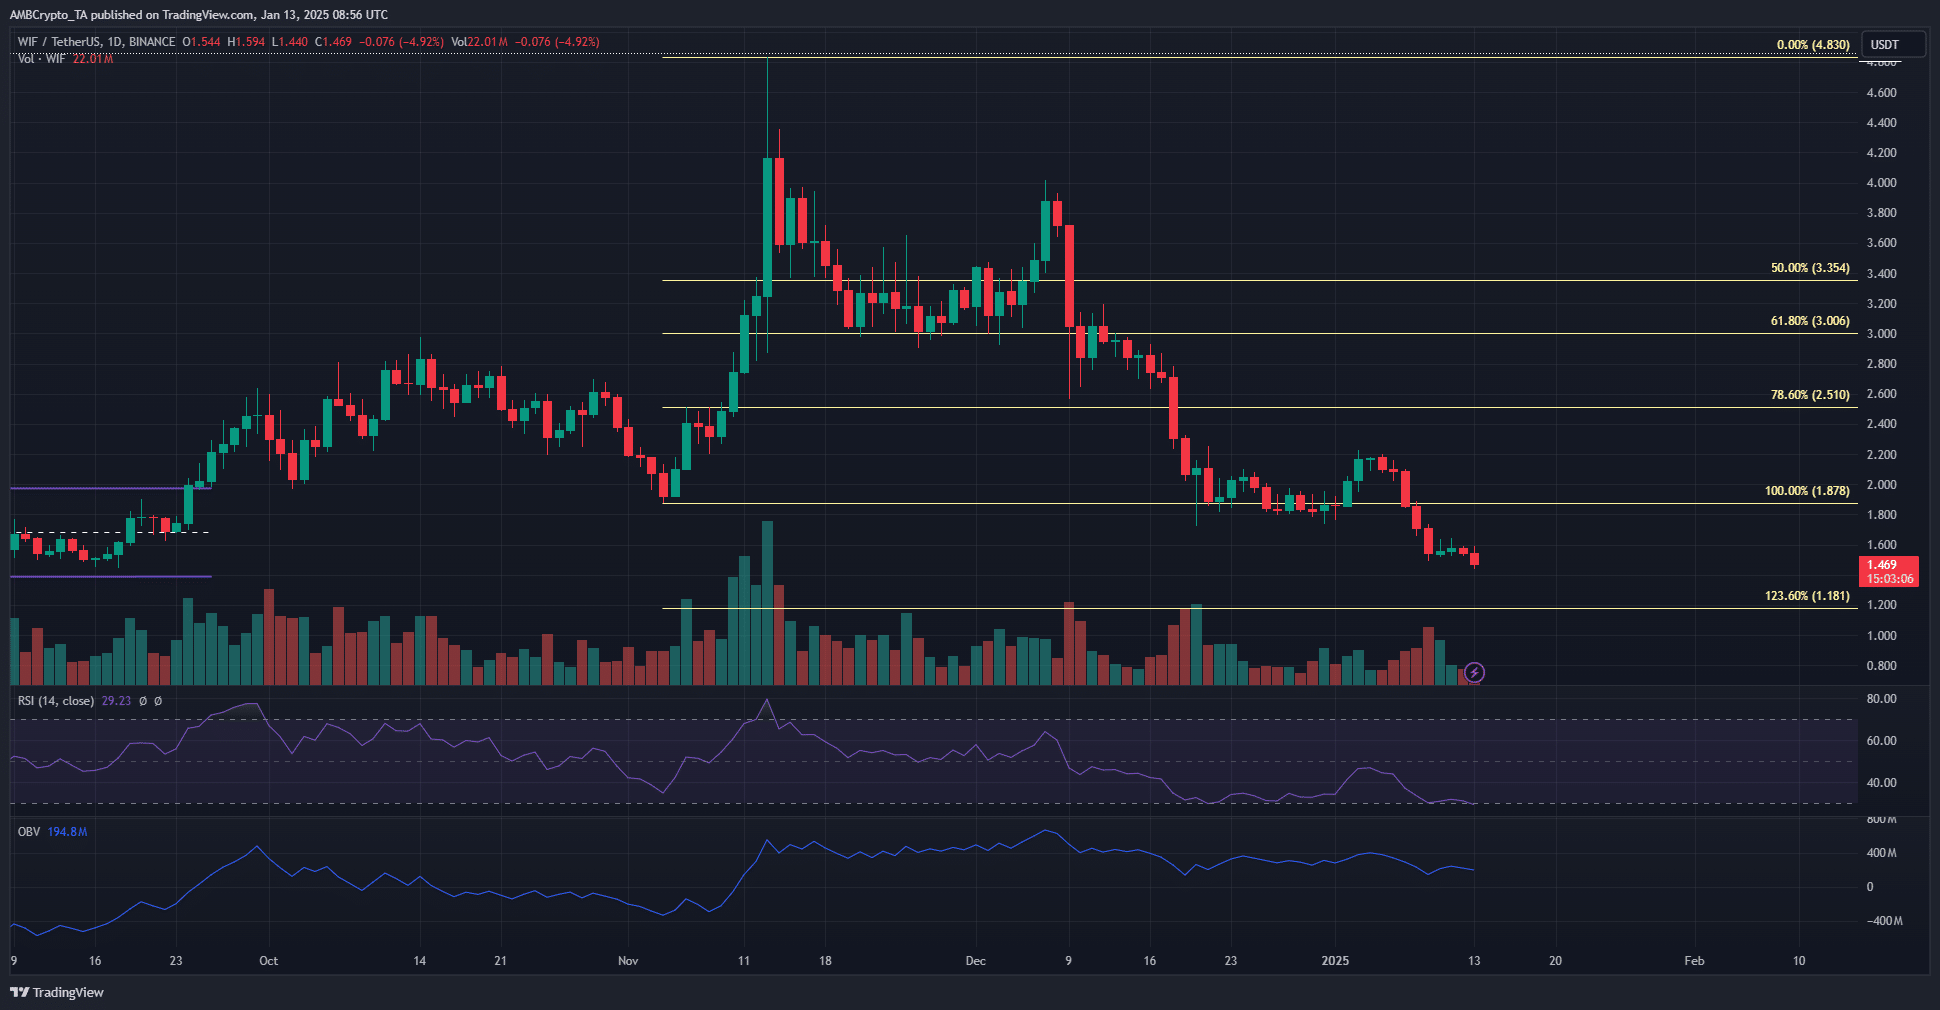Click the AMBCrypto_TA published header text
This screenshot has height=1010, width=1940.
pyautogui.click(x=199, y=15)
